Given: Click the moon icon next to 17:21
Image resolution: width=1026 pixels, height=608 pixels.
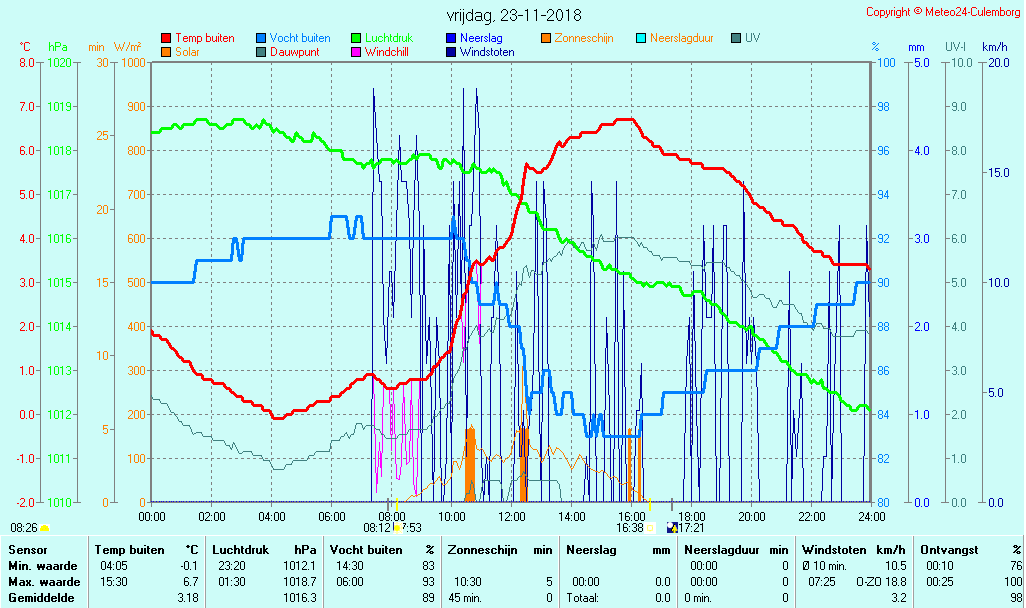Looking at the screenshot, I should [672, 527].
